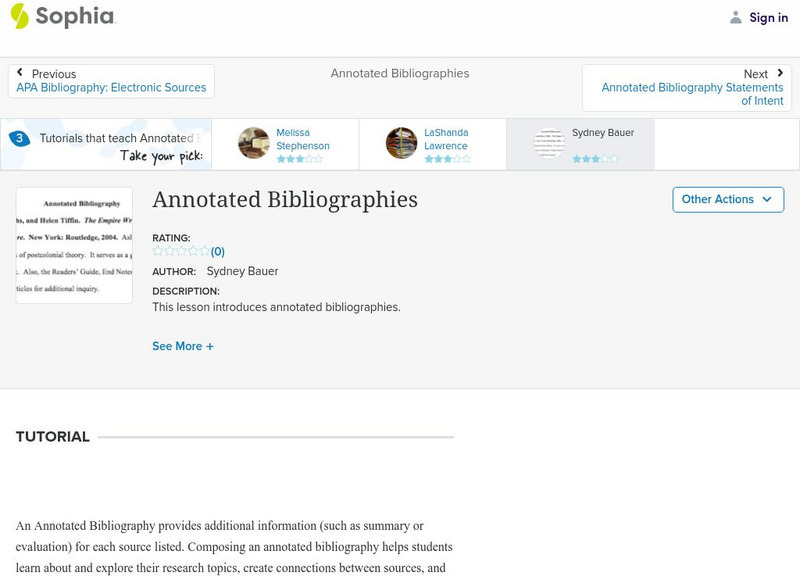
Task: Select LaShanda Lawrence's avatar picture
Action: coord(401,143)
